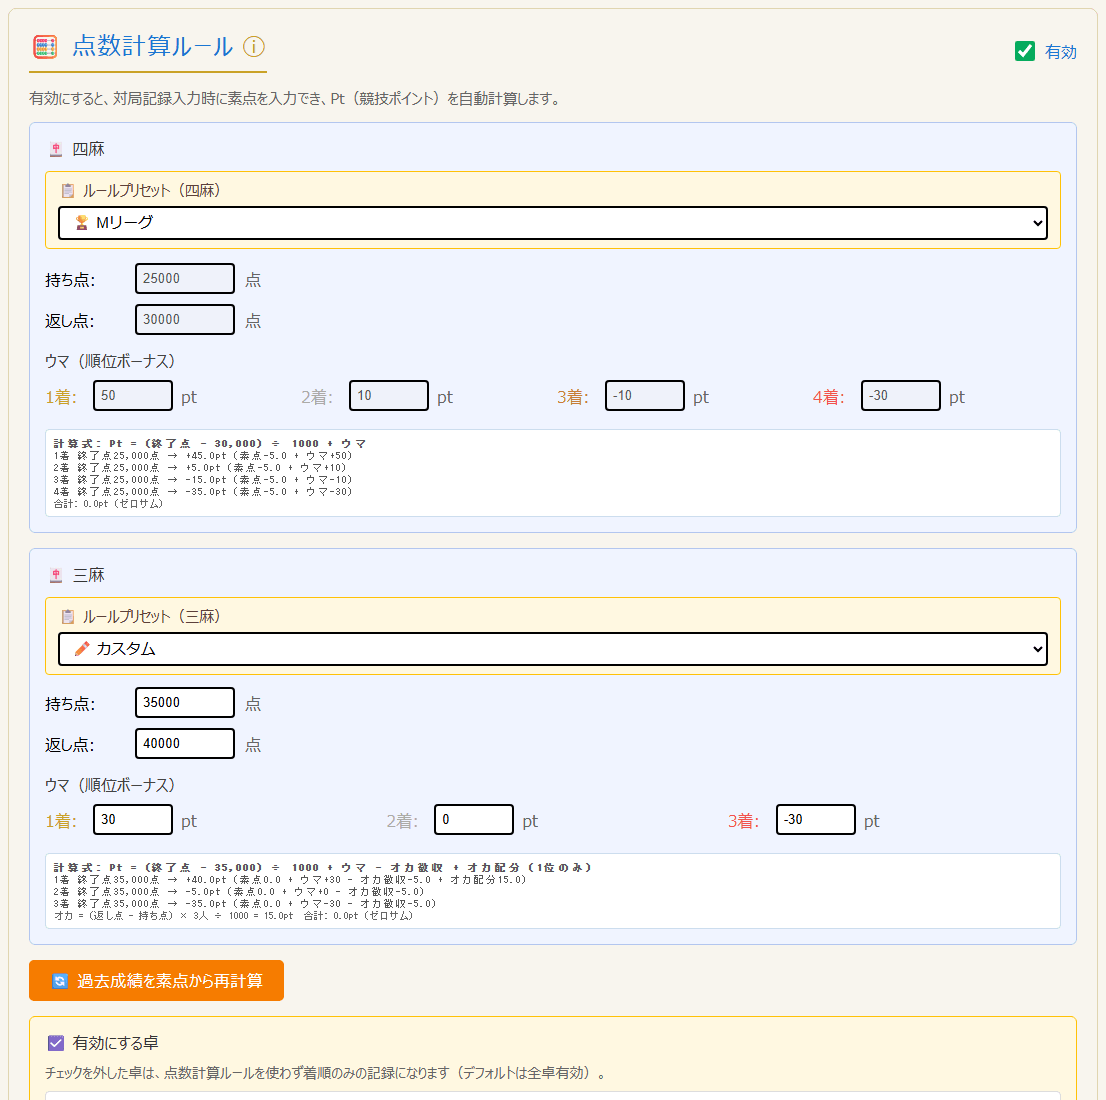This screenshot has width=1106, height=1100.
Task: Click the 四麻 3着 uma field showing -10
Action: 645,396
